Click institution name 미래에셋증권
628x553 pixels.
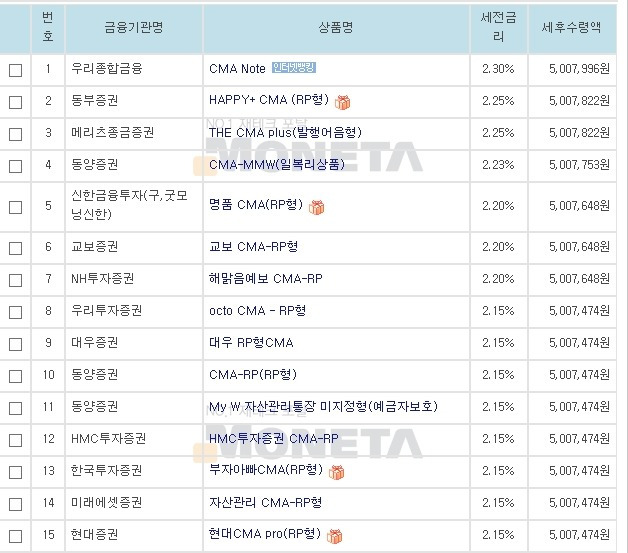pyautogui.click(x=107, y=503)
